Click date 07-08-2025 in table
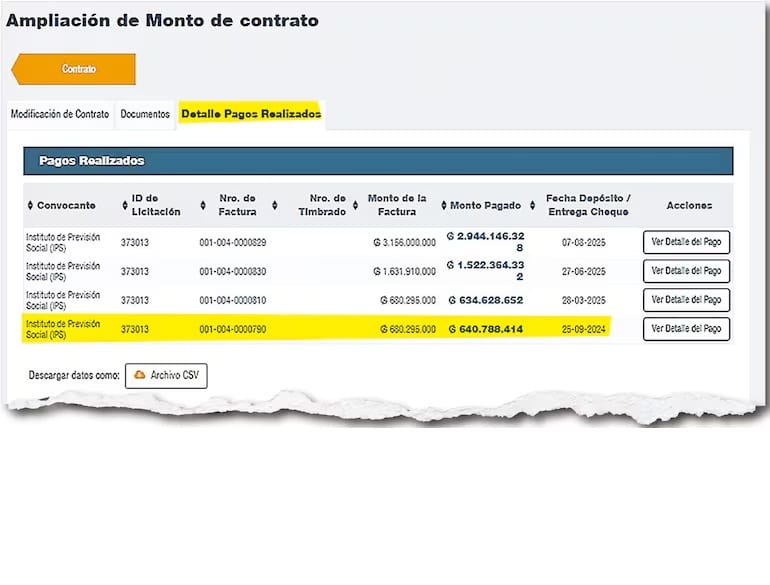770x585 pixels. point(583,243)
